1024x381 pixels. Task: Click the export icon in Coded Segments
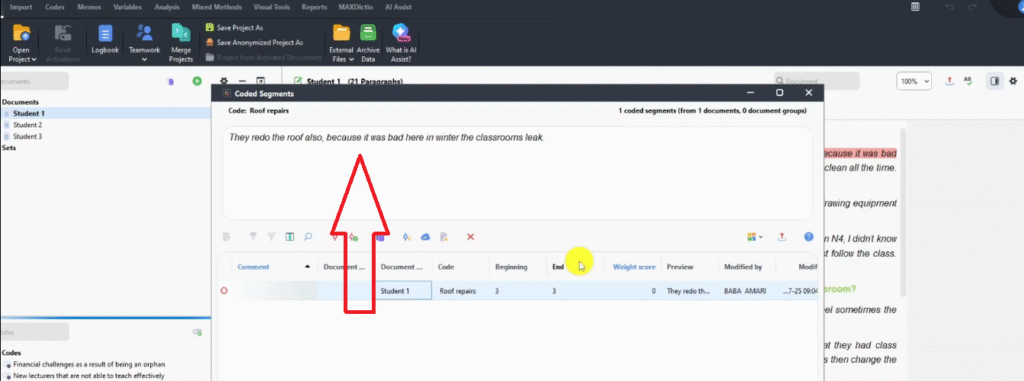pyautogui.click(x=782, y=237)
